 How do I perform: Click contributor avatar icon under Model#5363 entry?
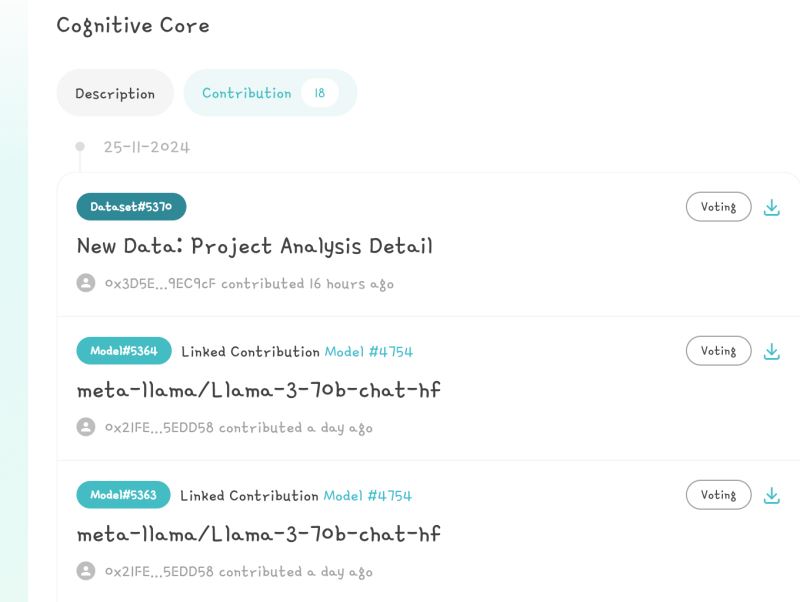pos(86,571)
